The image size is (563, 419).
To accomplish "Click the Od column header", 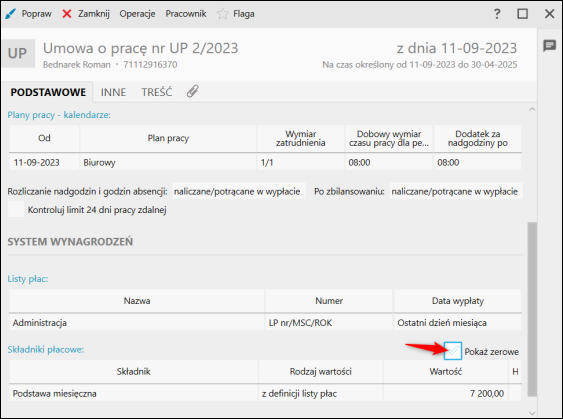I will 44,138.
